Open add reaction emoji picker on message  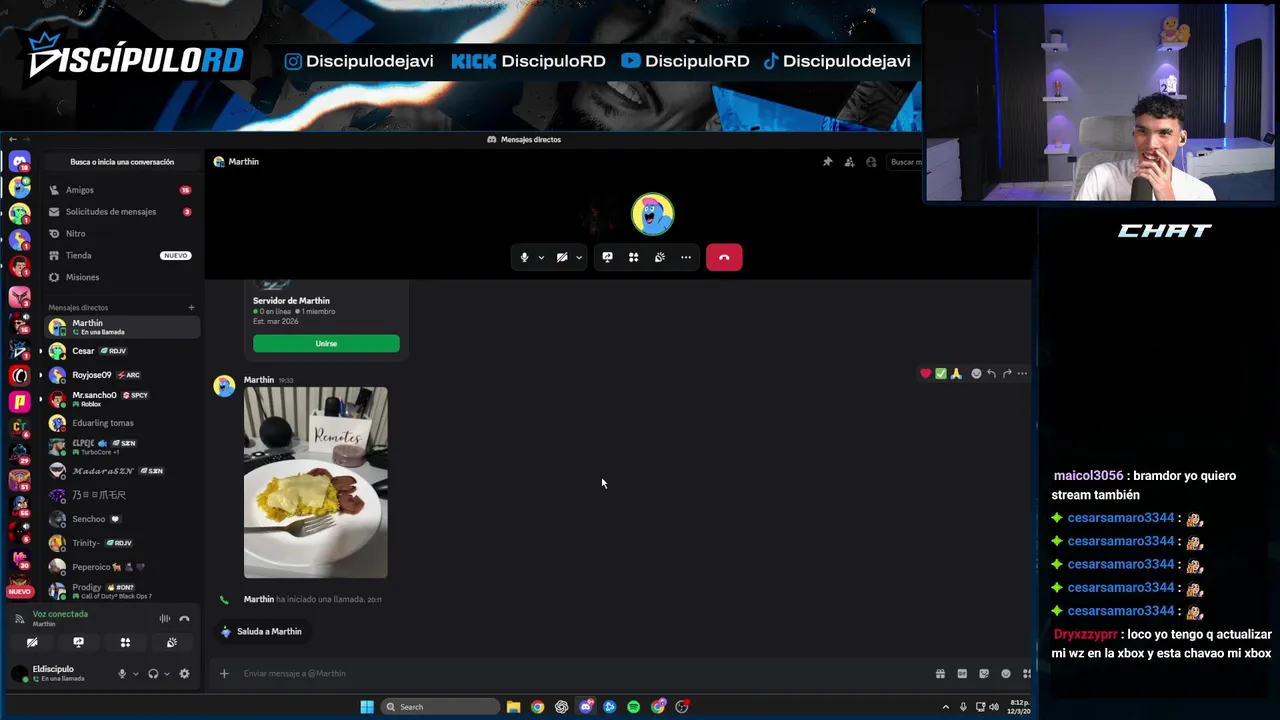976,373
